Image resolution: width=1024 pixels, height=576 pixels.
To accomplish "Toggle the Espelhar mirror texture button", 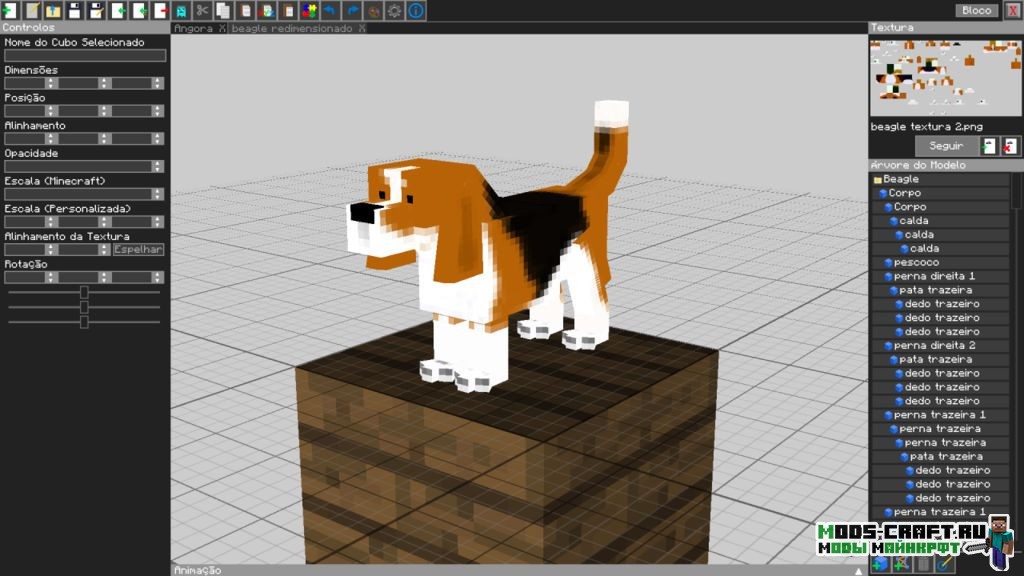I will coord(138,250).
